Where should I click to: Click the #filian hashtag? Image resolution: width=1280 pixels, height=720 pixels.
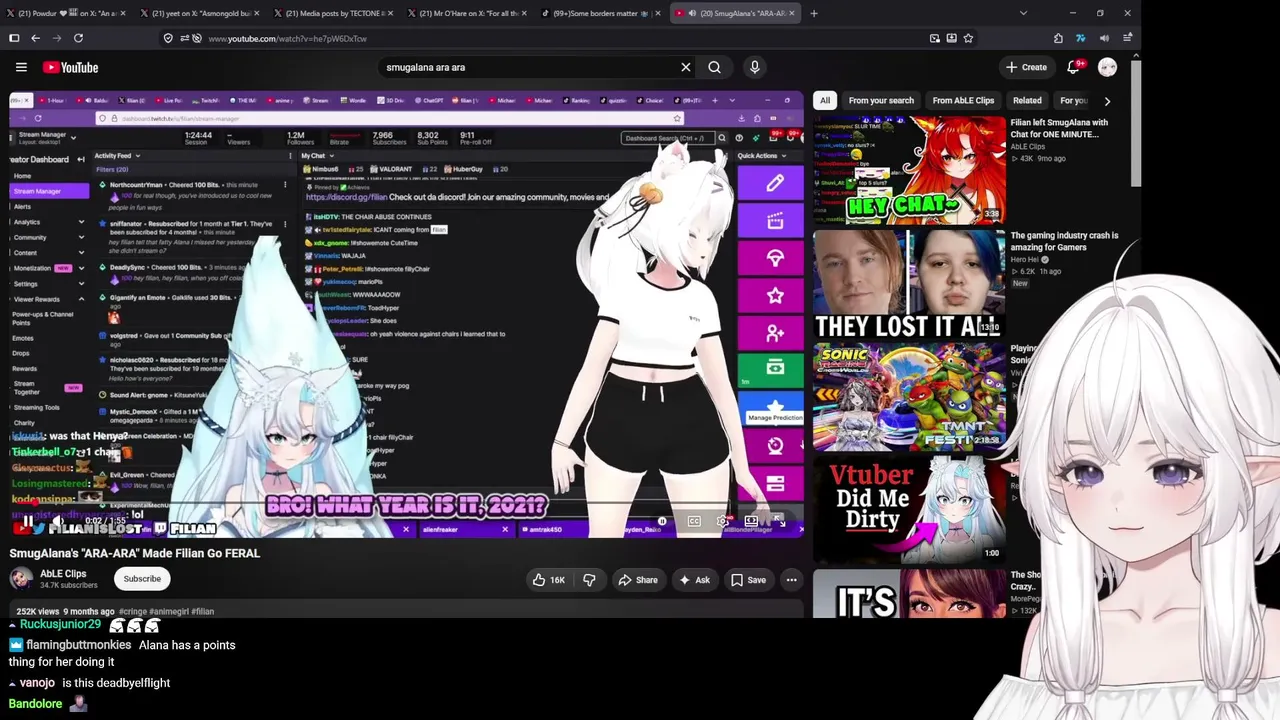tap(202, 611)
